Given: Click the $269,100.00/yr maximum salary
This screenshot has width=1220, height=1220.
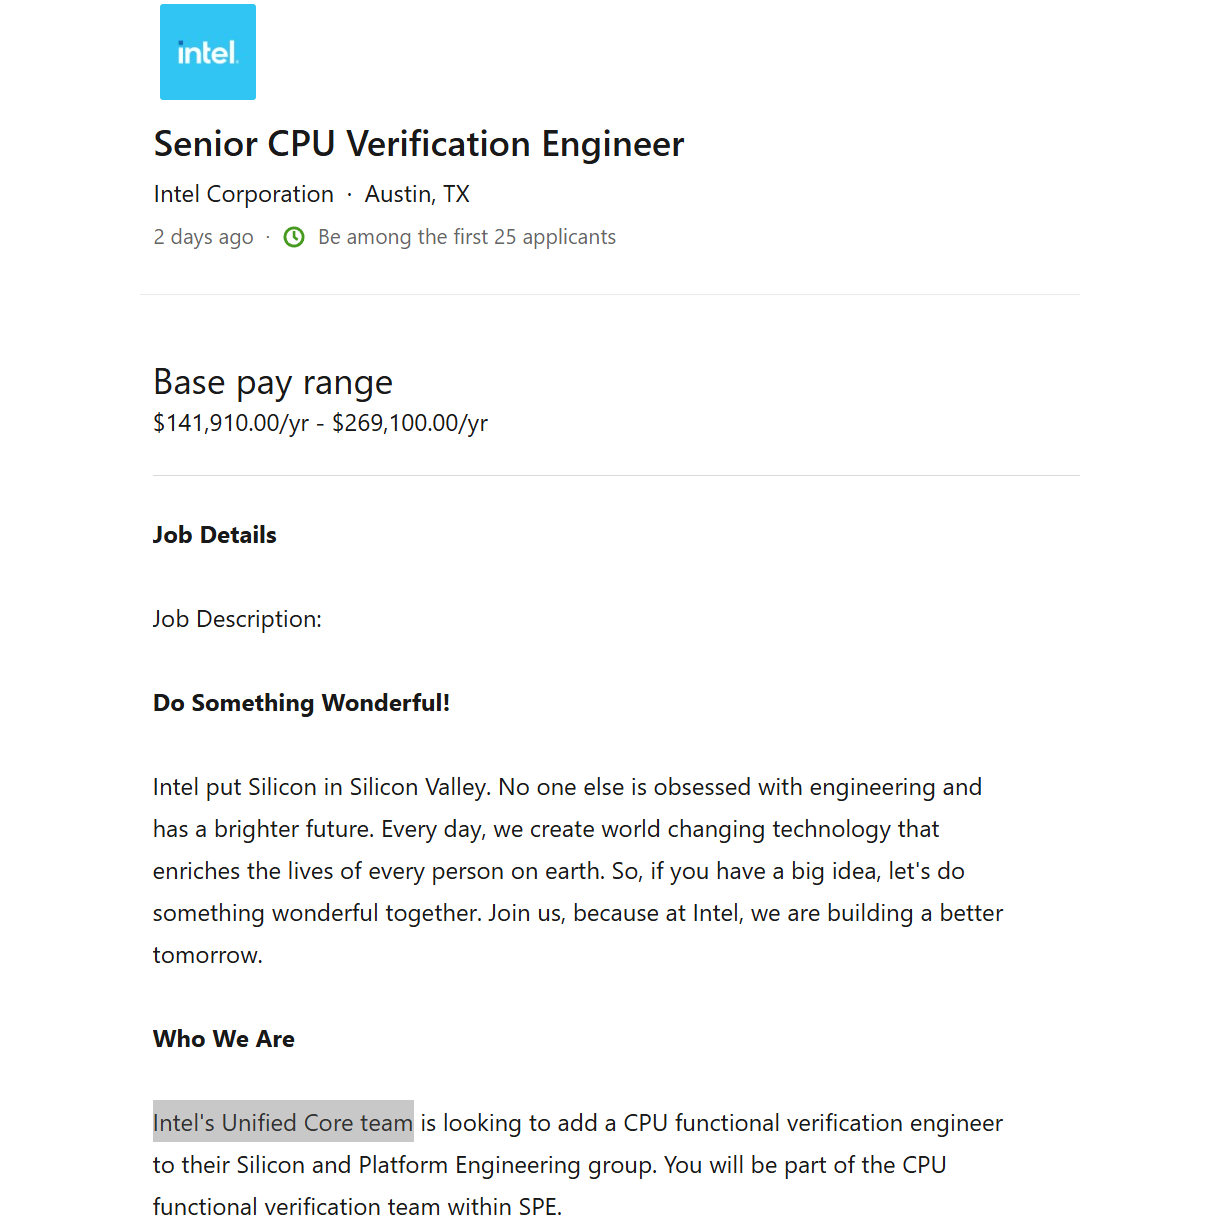Looking at the screenshot, I should [x=410, y=423].
